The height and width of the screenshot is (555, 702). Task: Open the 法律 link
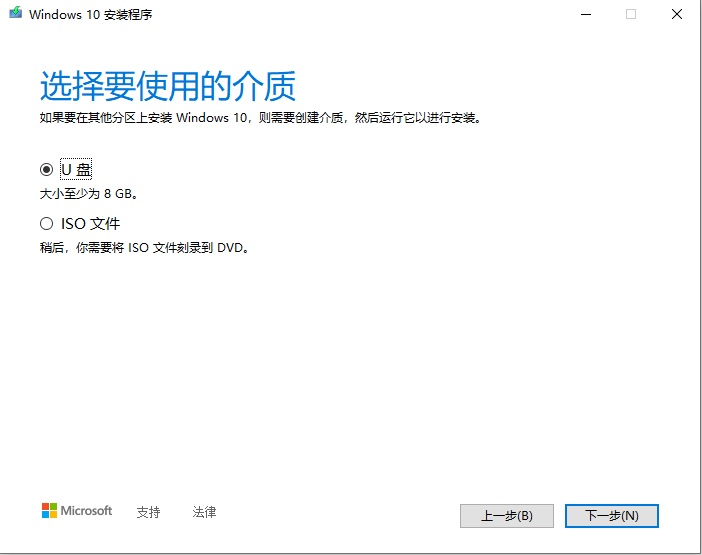(x=204, y=512)
